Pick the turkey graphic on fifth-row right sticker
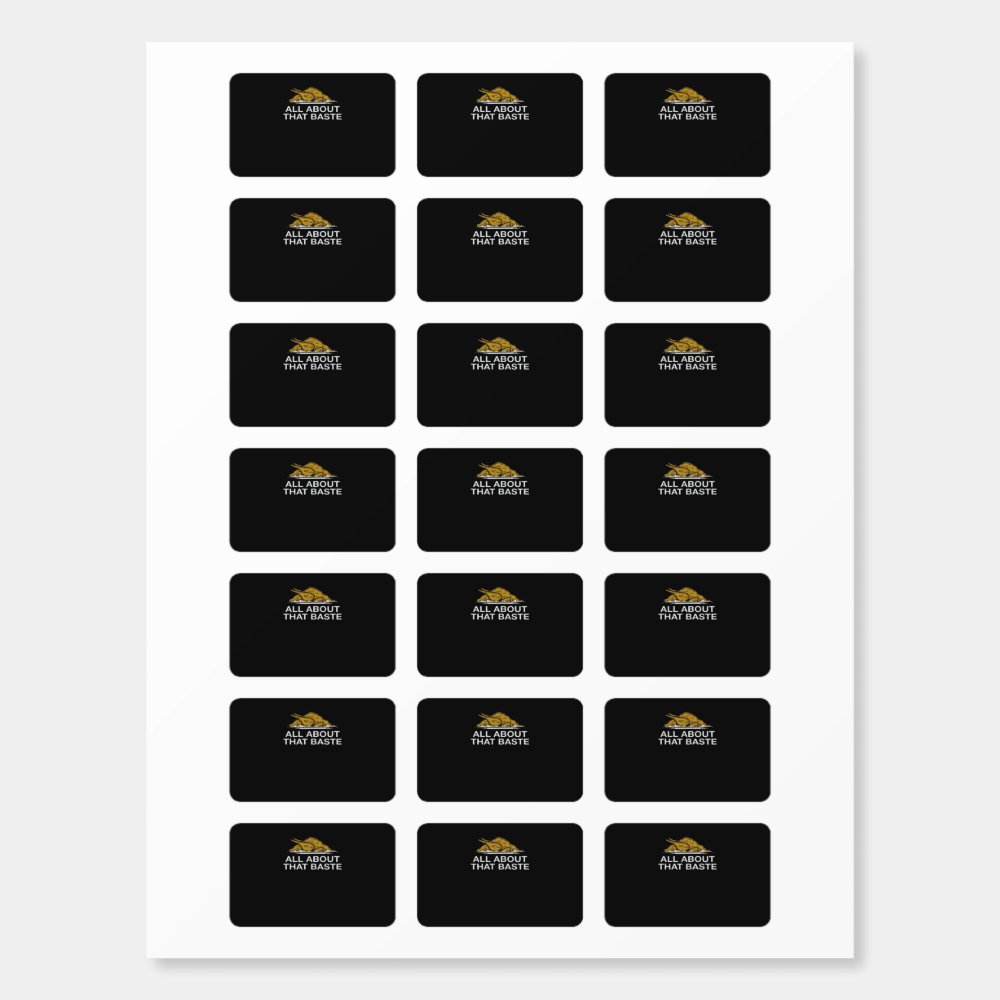1000x1000 pixels. tap(687, 595)
